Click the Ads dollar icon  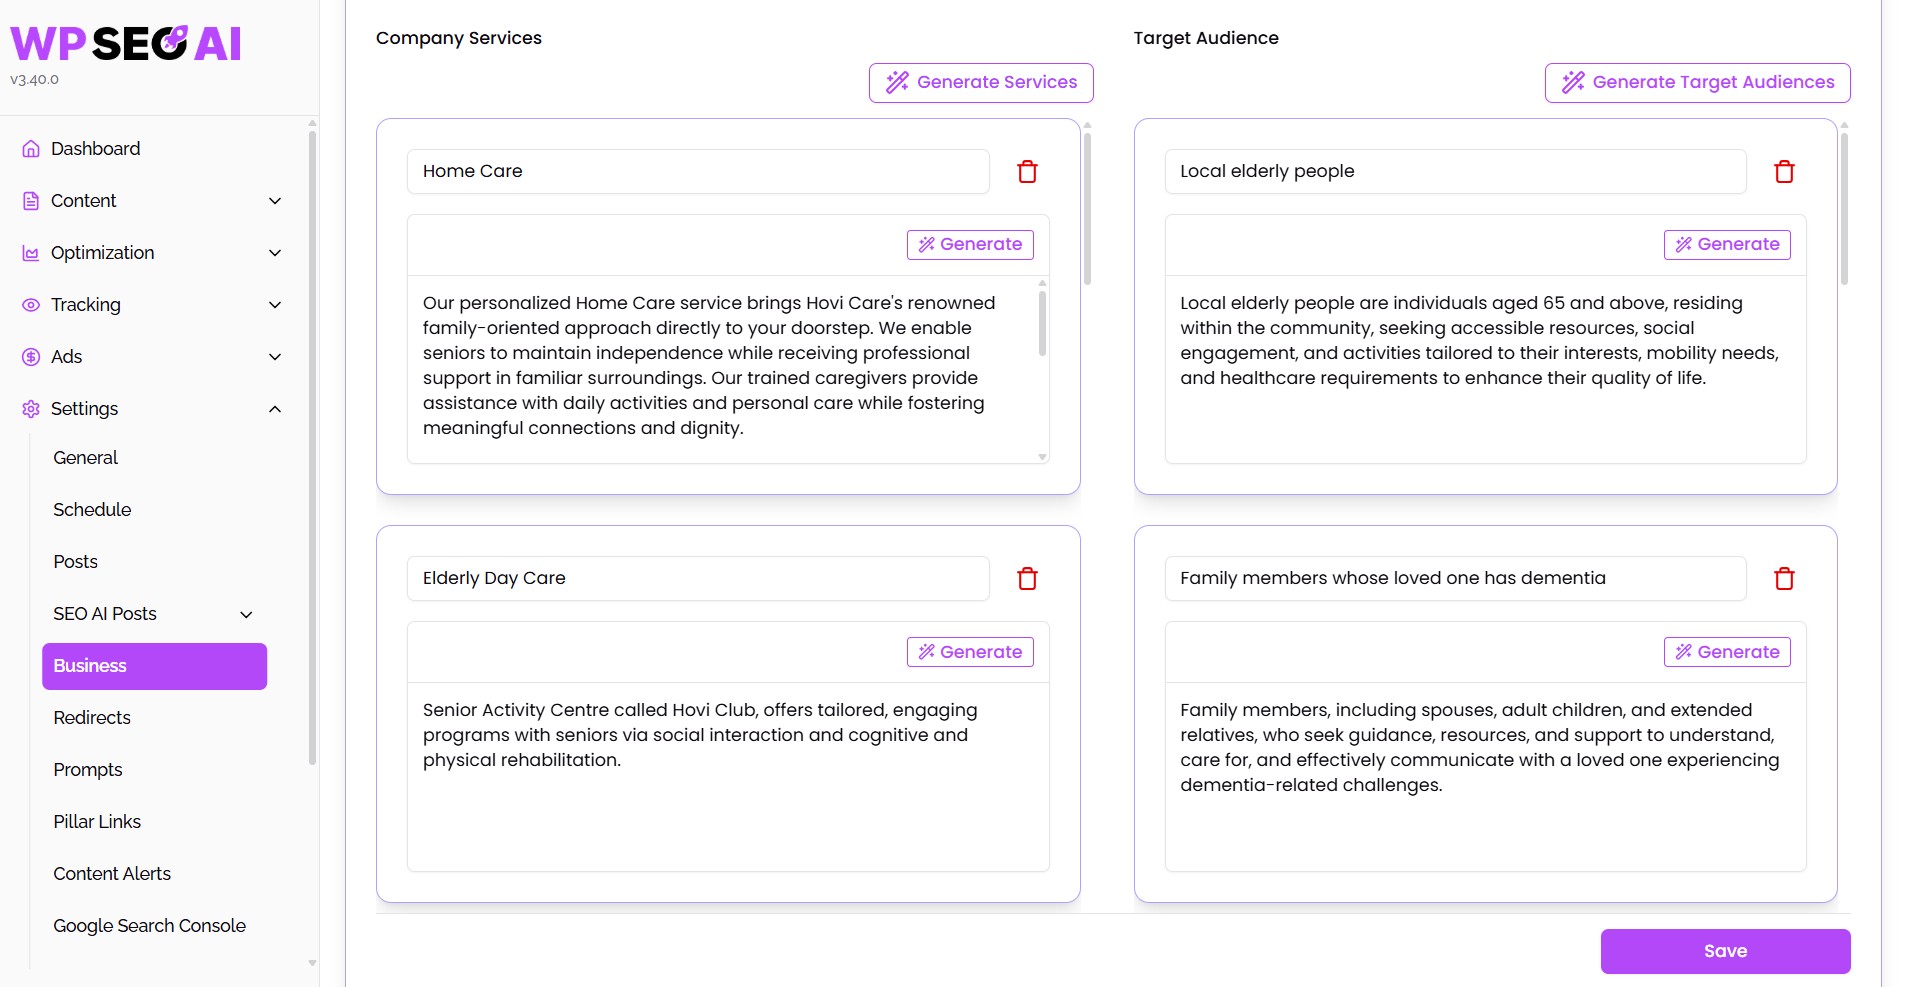point(31,357)
